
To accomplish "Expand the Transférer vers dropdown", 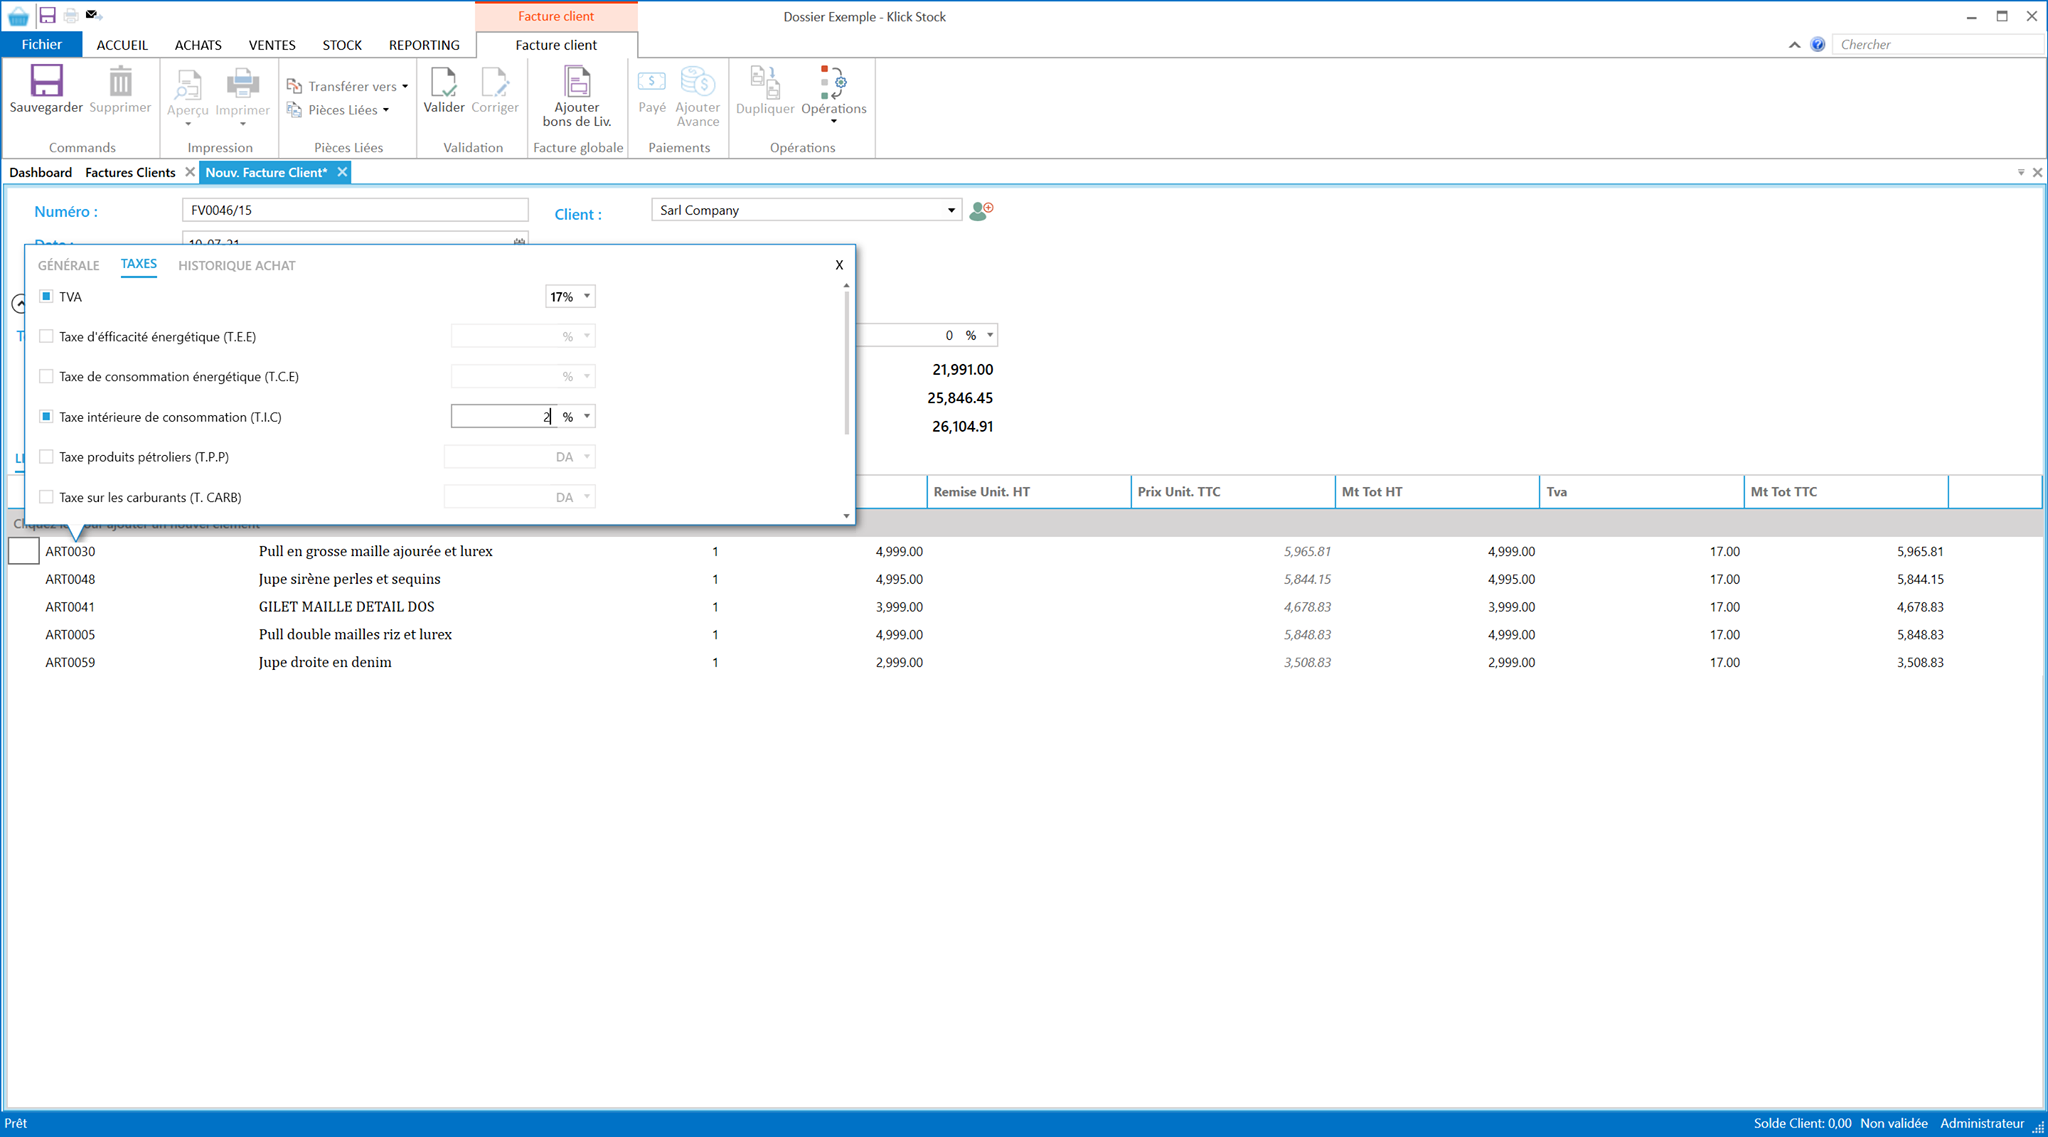I will (x=405, y=86).
